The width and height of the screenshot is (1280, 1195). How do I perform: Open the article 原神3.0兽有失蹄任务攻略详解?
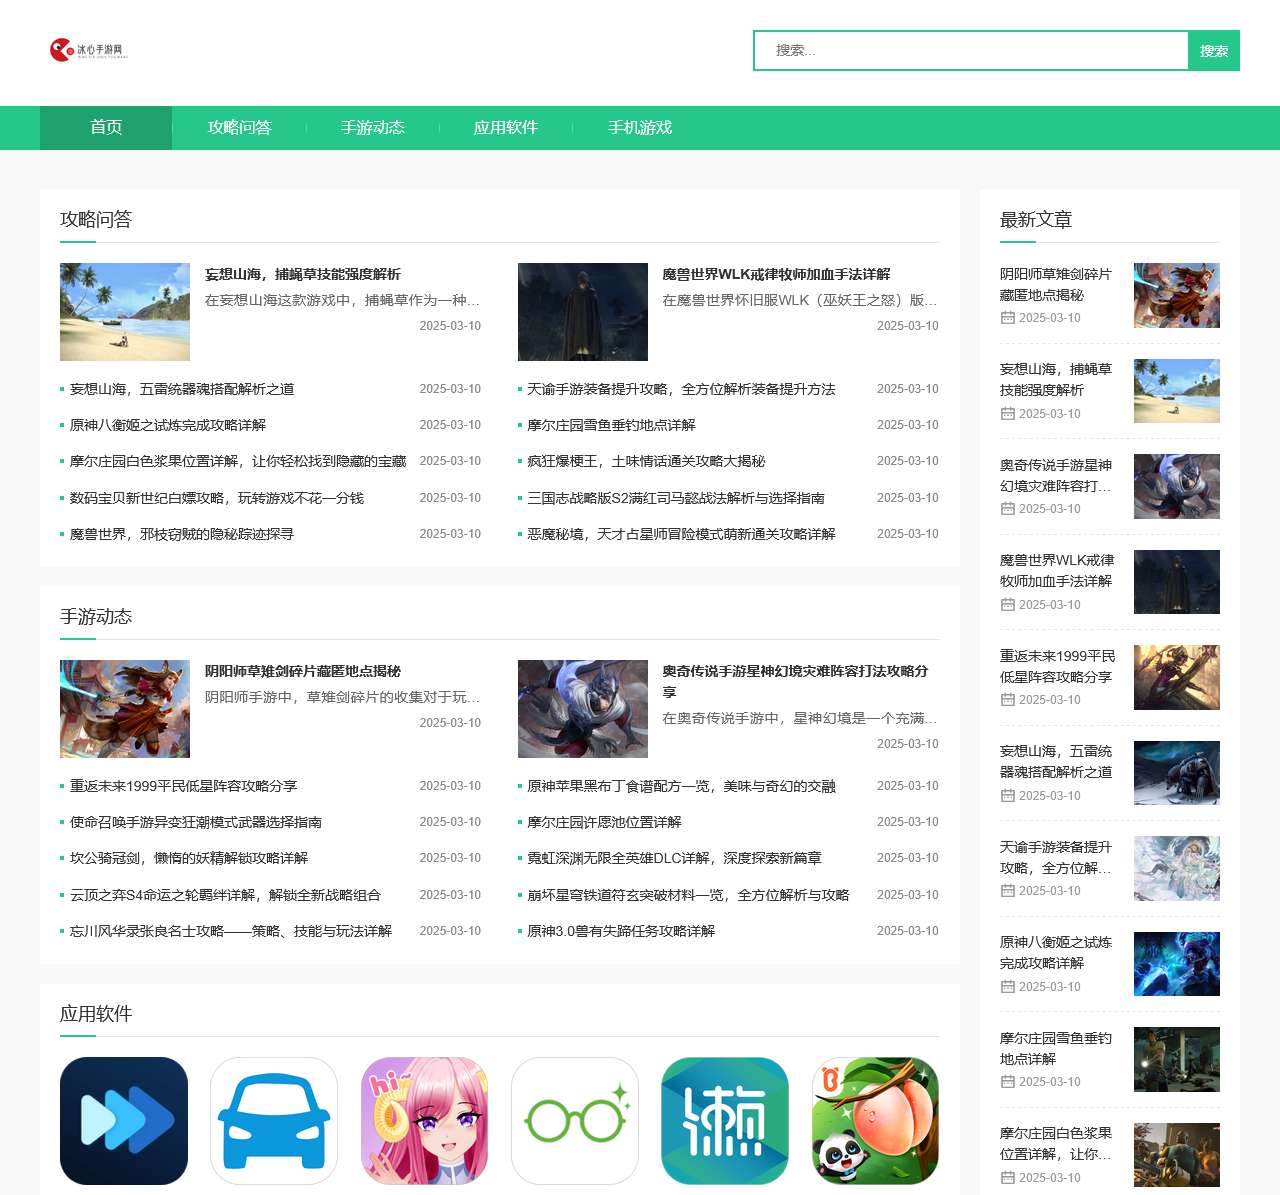tap(620, 930)
